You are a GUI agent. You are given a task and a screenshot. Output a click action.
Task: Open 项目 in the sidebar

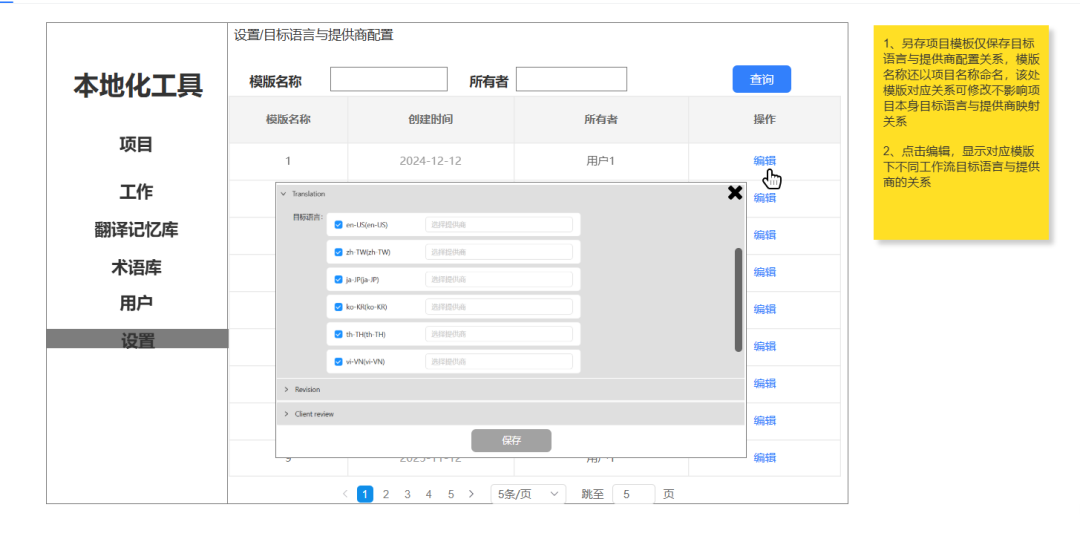(x=136, y=145)
